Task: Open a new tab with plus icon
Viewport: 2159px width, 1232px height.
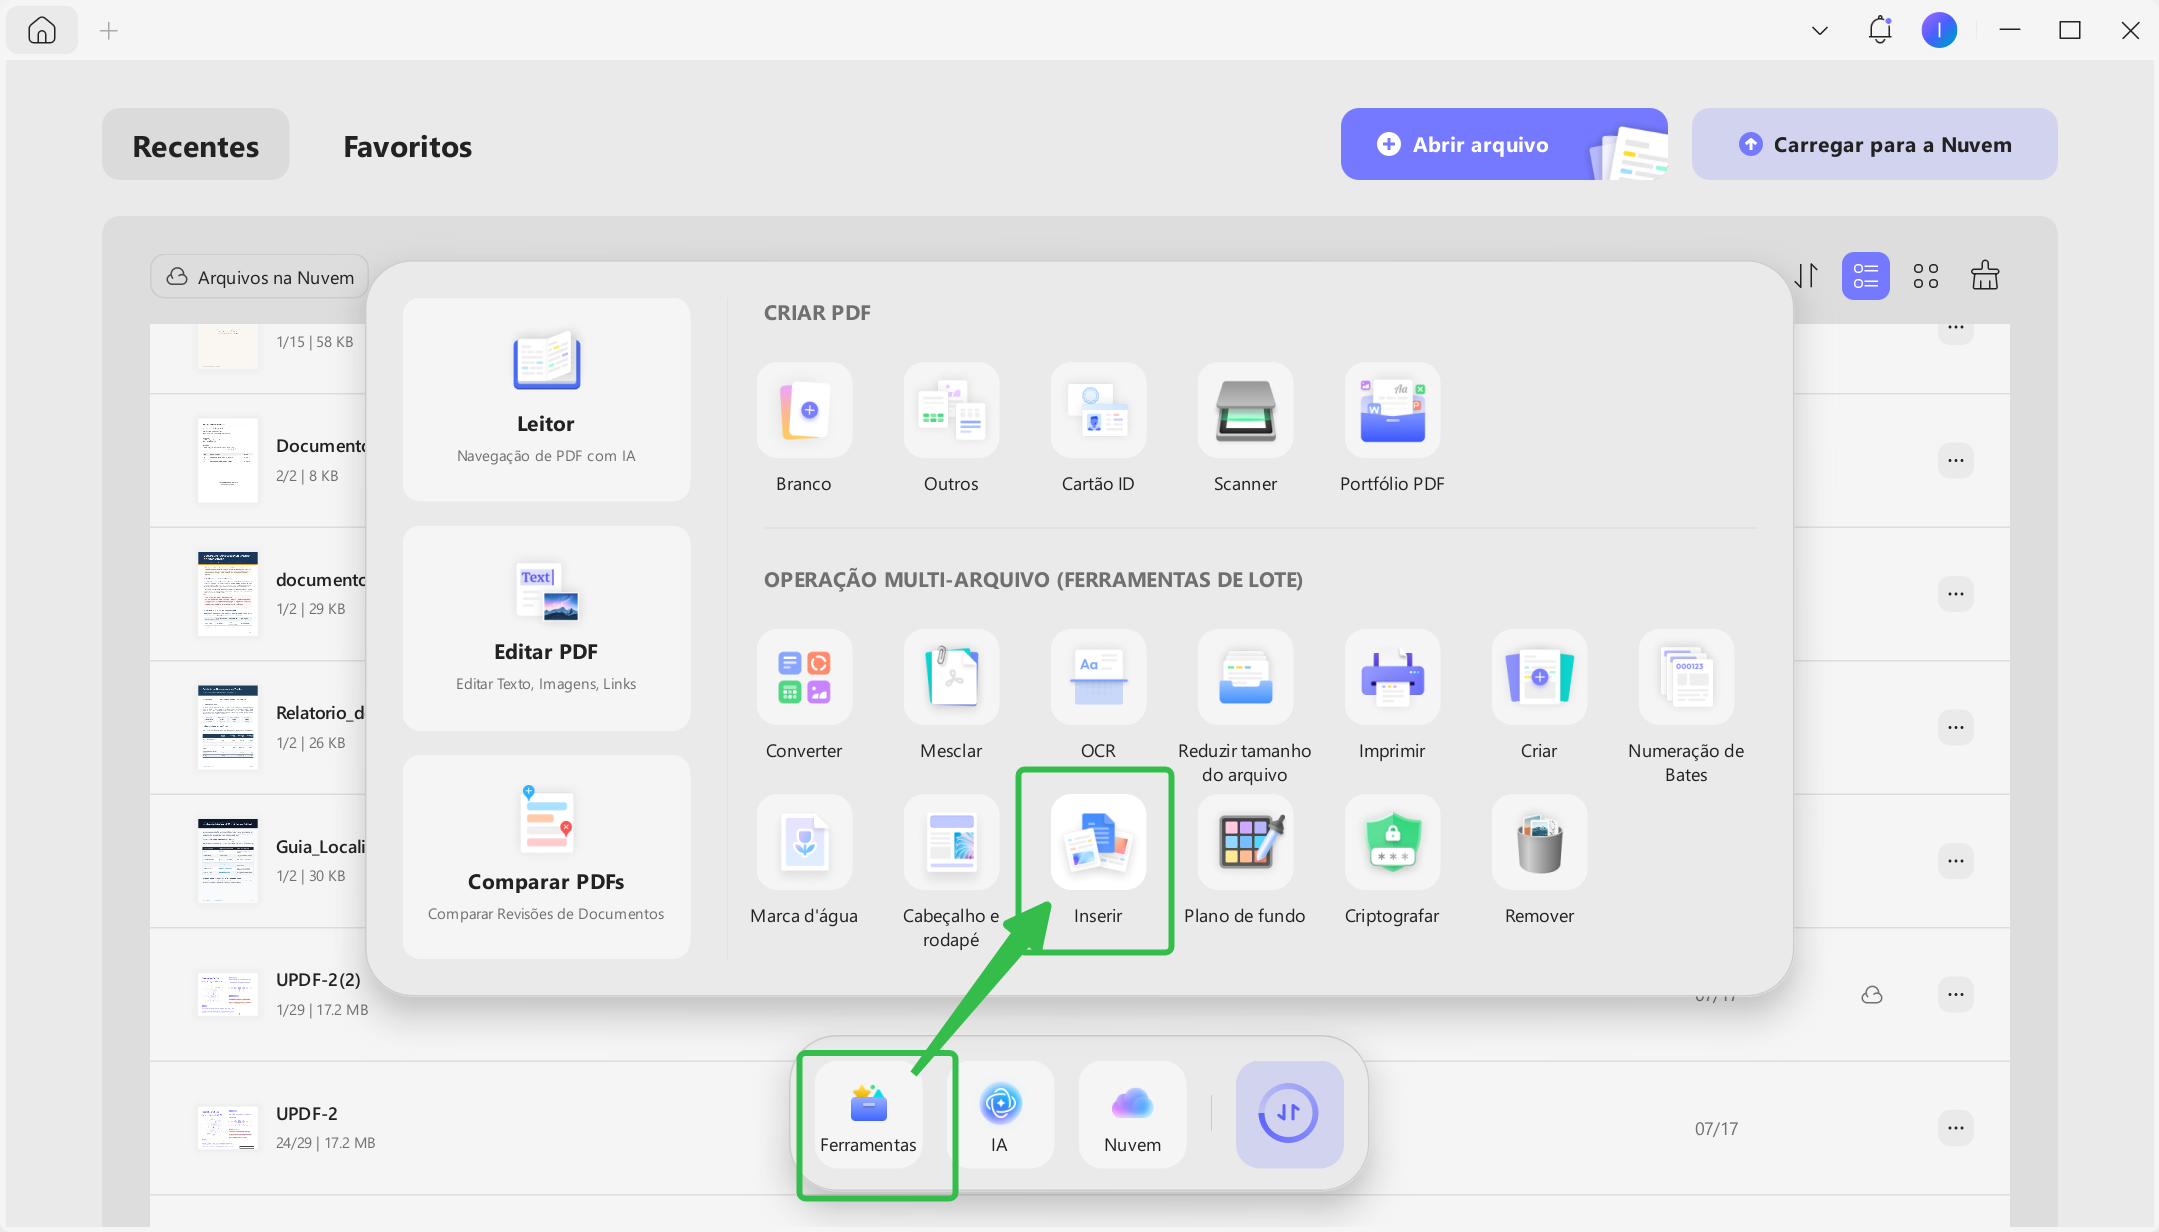Action: (x=109, y=31)
